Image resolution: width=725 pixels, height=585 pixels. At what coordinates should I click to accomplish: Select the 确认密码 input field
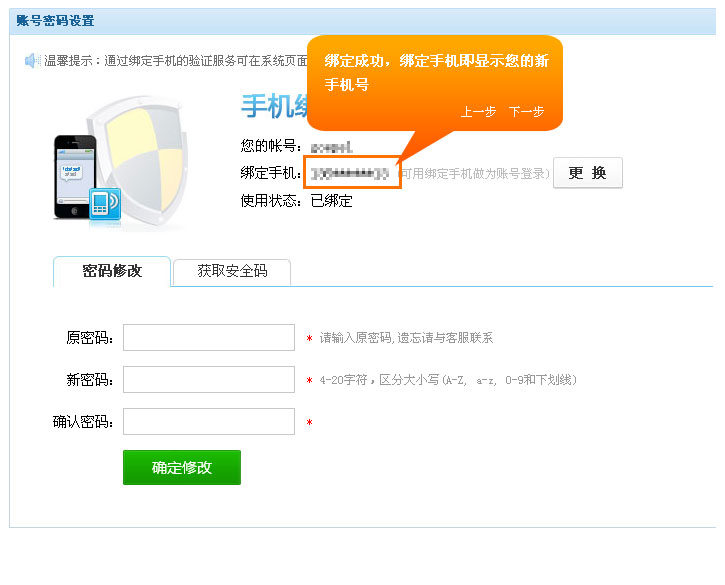pos(208,422)
